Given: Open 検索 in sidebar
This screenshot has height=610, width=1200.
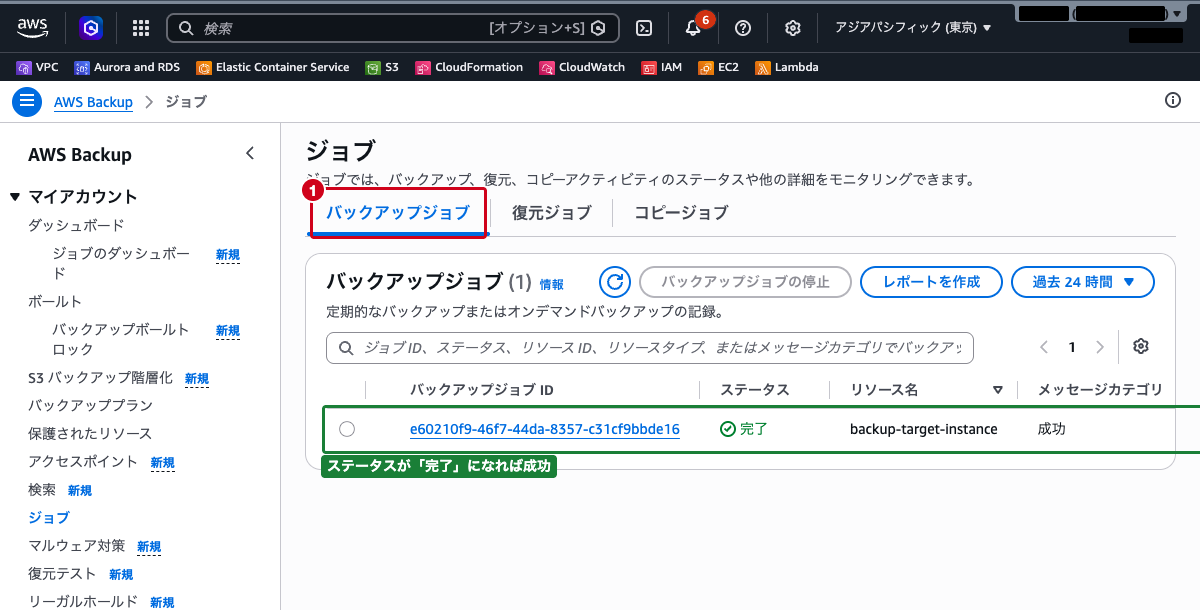Looking at the screenshot, I should [x=42, y=489].
